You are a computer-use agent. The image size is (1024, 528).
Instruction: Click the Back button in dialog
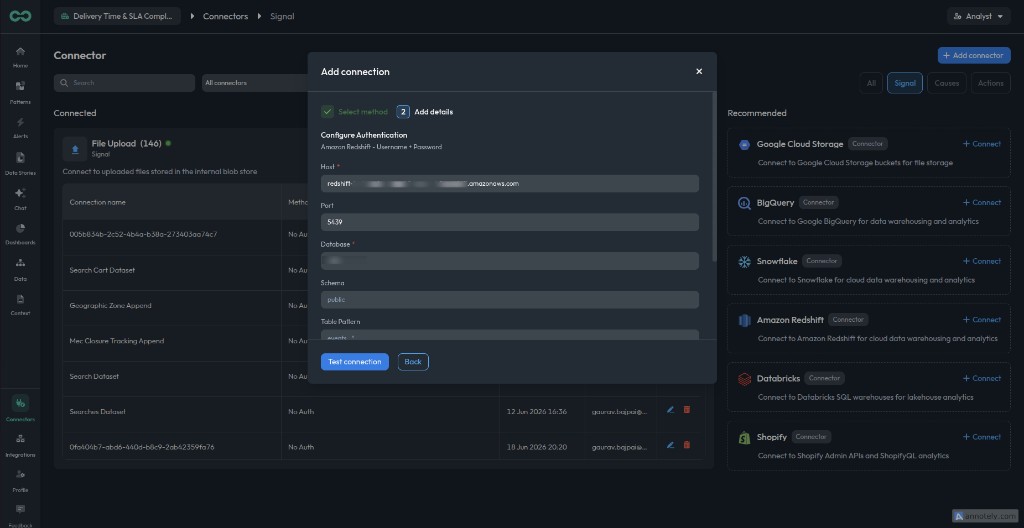point(413,362)
